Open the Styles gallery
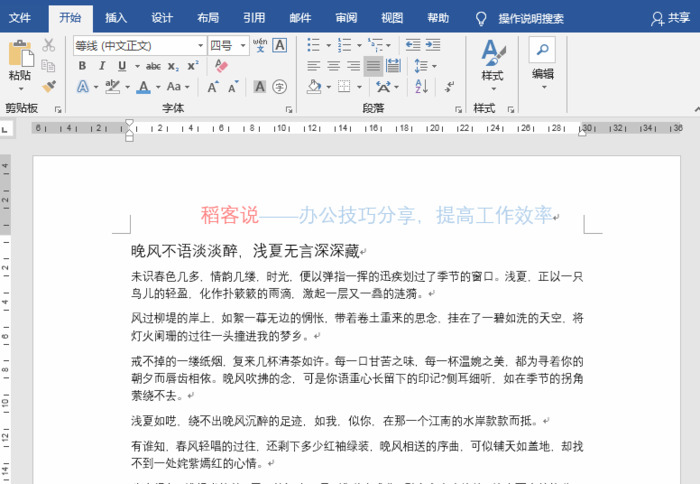Viewport: 700px width, 484px height. coord(493,65)
